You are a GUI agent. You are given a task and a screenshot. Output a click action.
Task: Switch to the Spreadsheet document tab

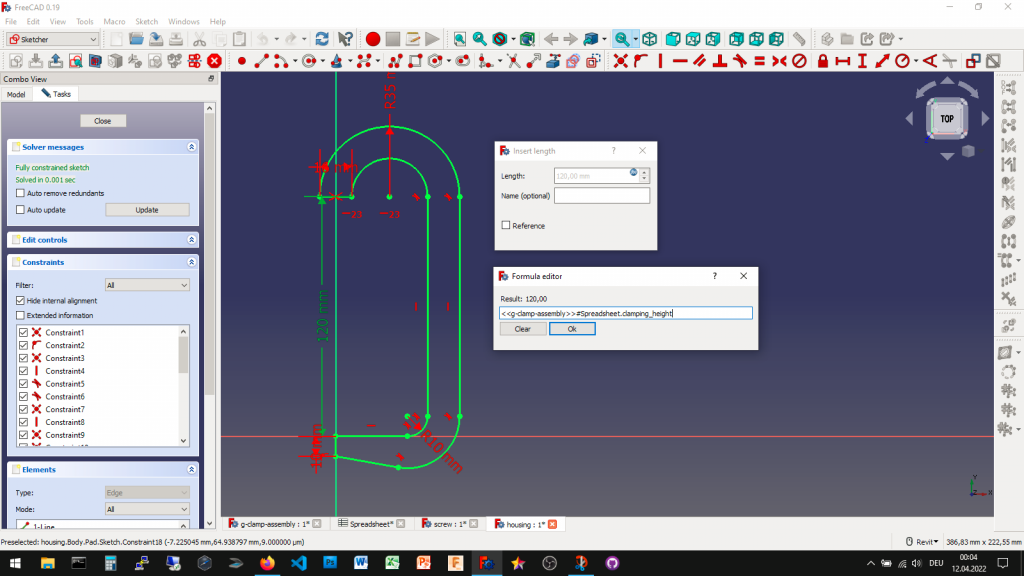click(371, 524)
